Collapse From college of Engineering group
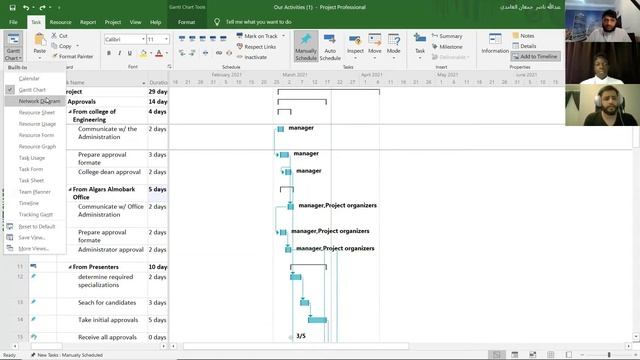This screenshot has height=360, width=640. [70, 111]
